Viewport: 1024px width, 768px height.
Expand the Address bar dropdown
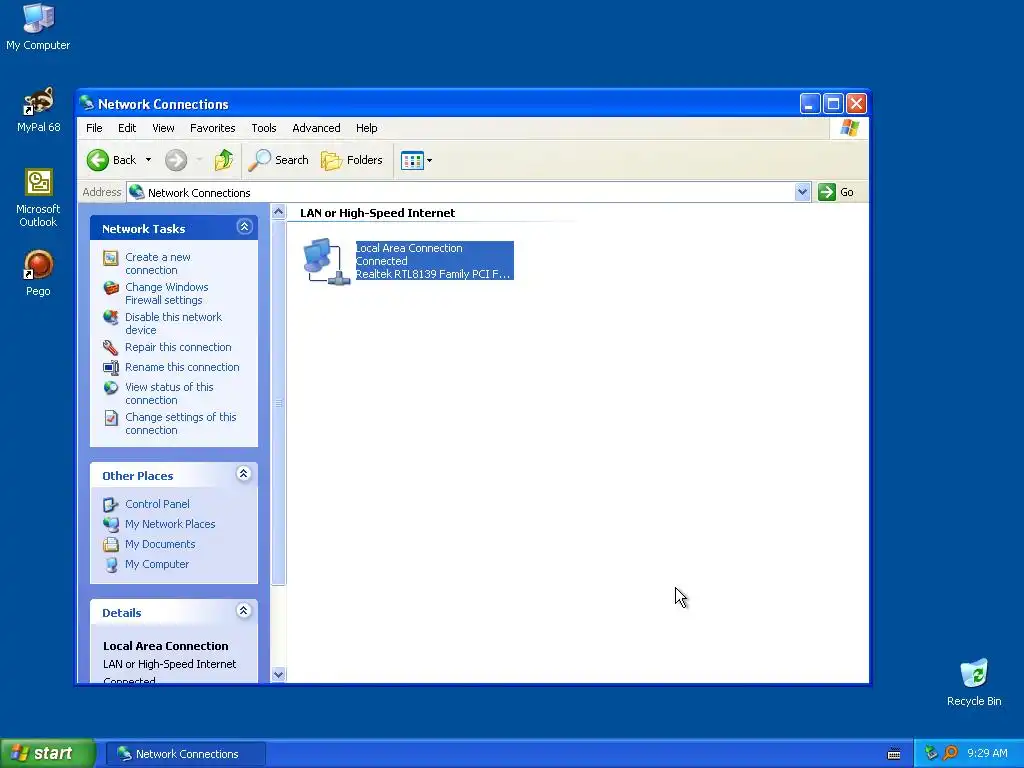[803, 192]
